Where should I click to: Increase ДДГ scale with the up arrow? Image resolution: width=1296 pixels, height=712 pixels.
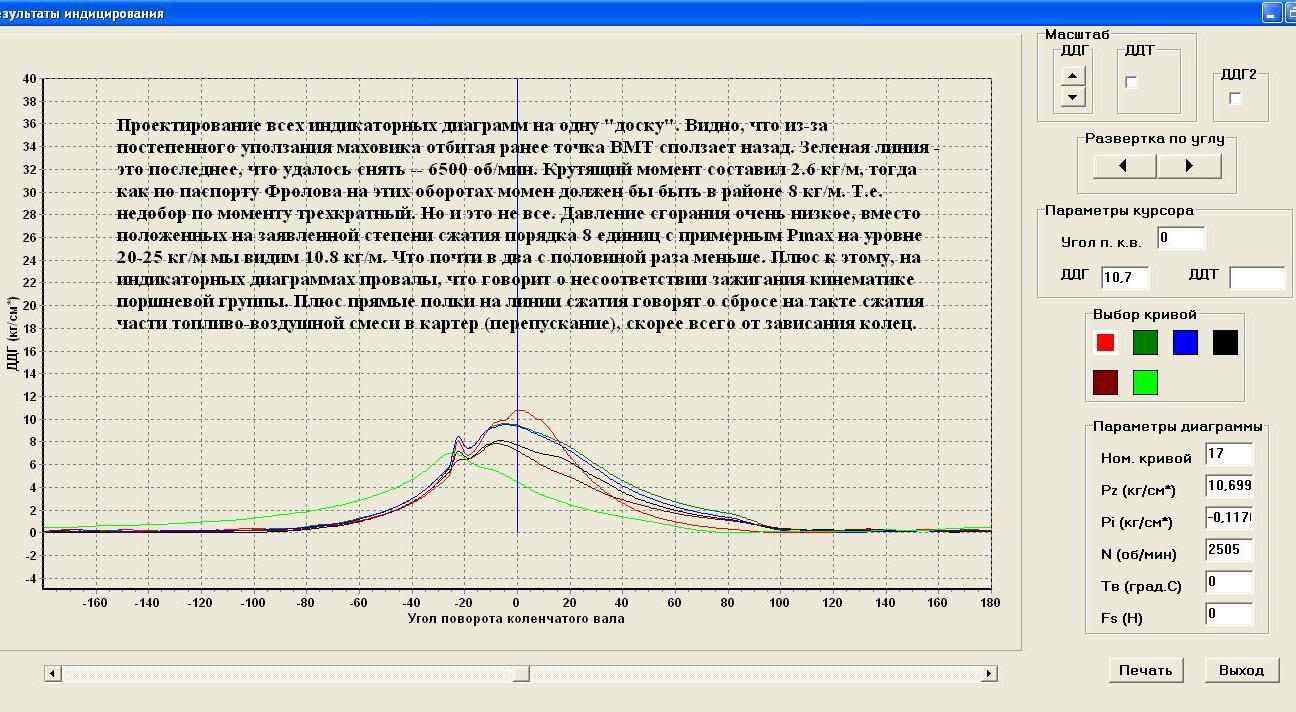point(1073,76)
